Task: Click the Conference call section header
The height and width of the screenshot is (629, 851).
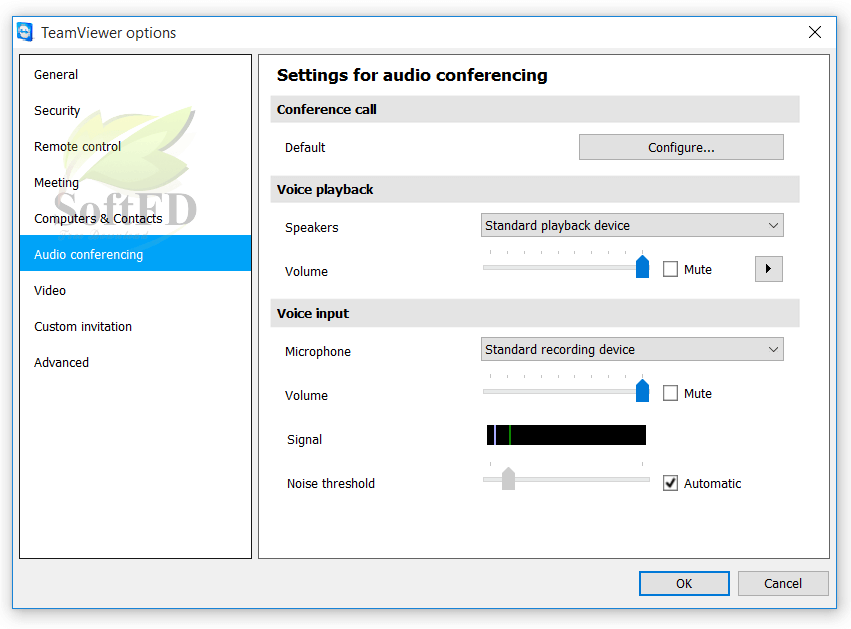Action: coord(535,109)
